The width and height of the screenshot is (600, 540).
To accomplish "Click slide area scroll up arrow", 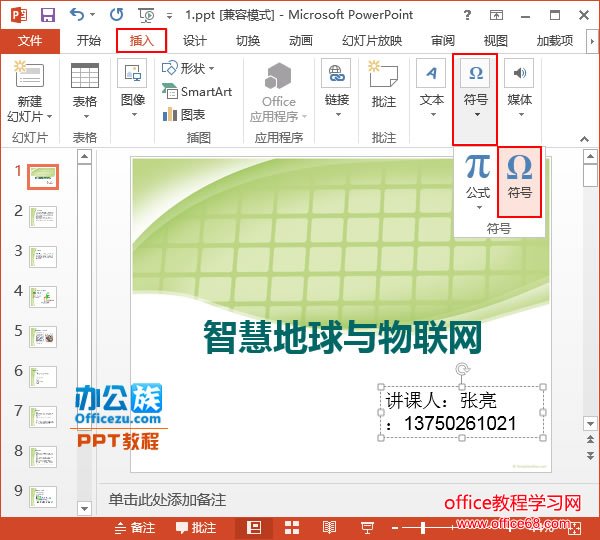I will coord(590,157).
